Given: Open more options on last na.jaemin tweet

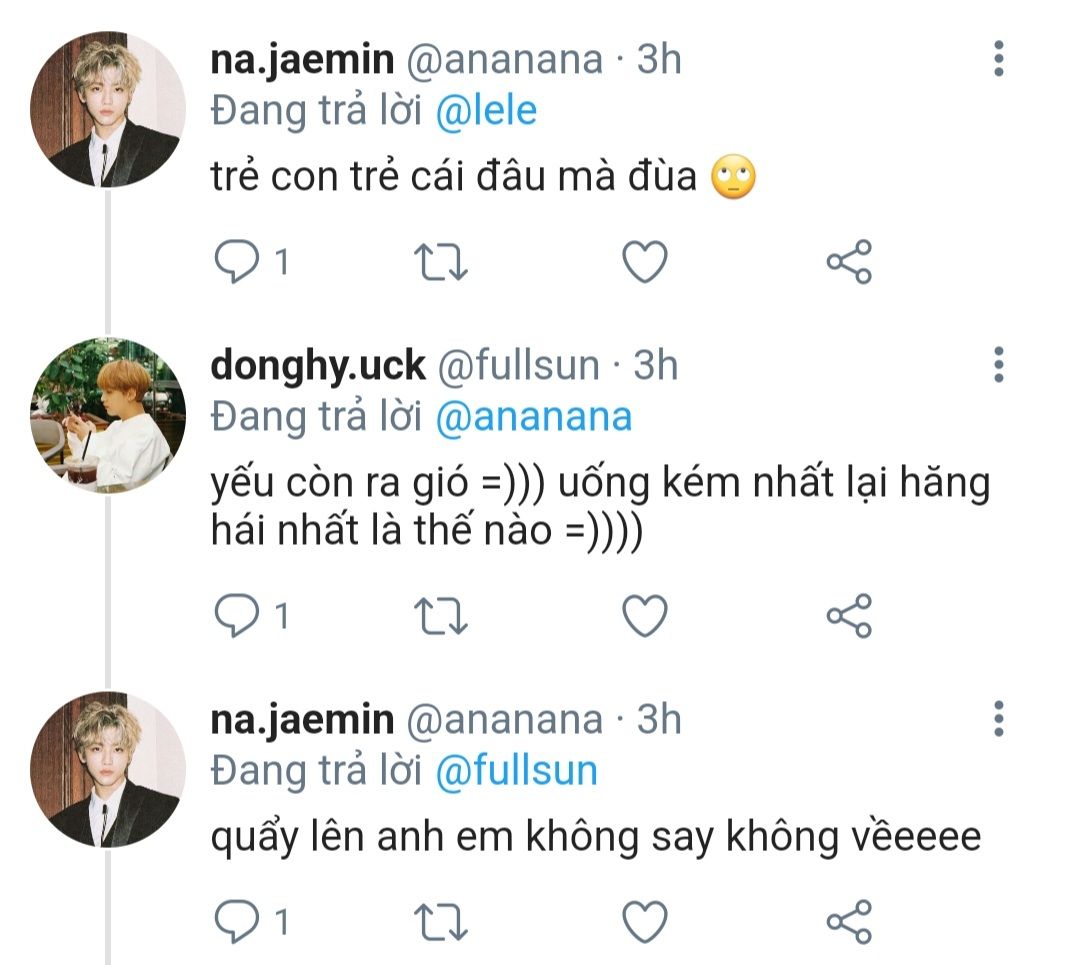Looking at the screenshot, I should pyautogui.click(x=998, y=719).
